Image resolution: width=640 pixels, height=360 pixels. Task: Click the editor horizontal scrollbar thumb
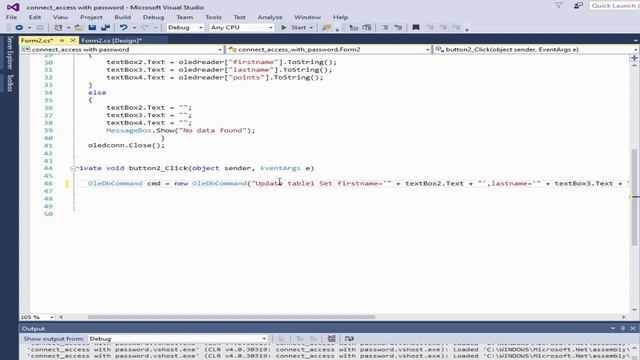tap(231, 317)
